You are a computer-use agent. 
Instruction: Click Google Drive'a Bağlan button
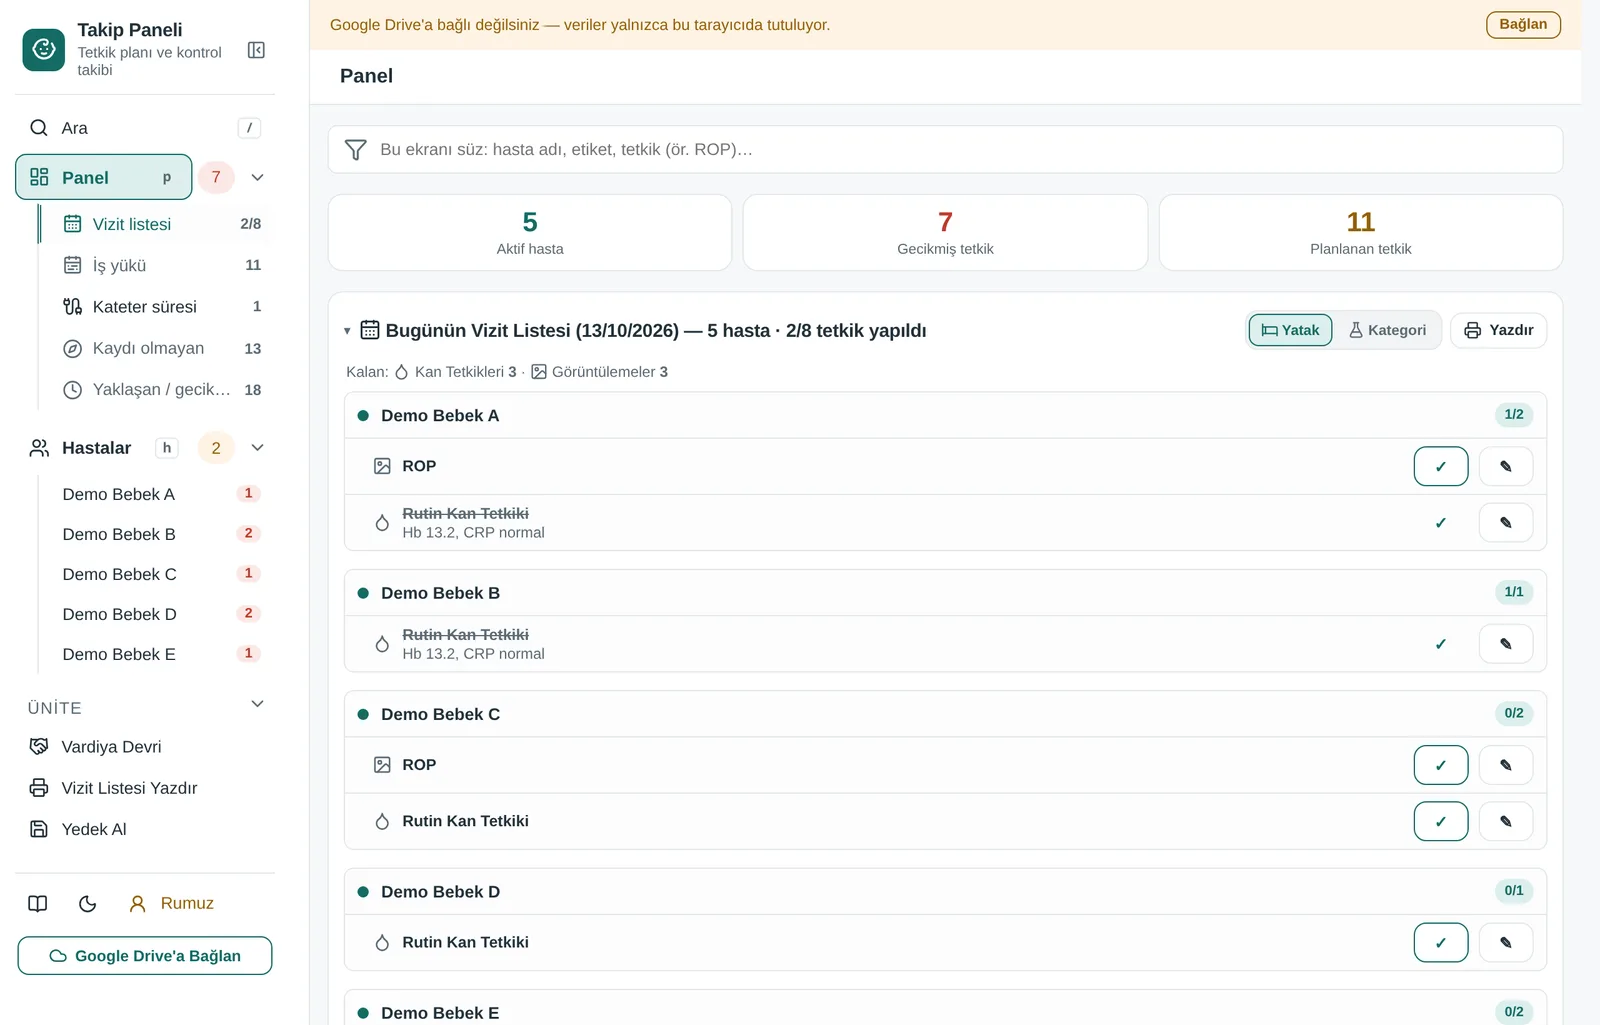(x=145, y=956)
